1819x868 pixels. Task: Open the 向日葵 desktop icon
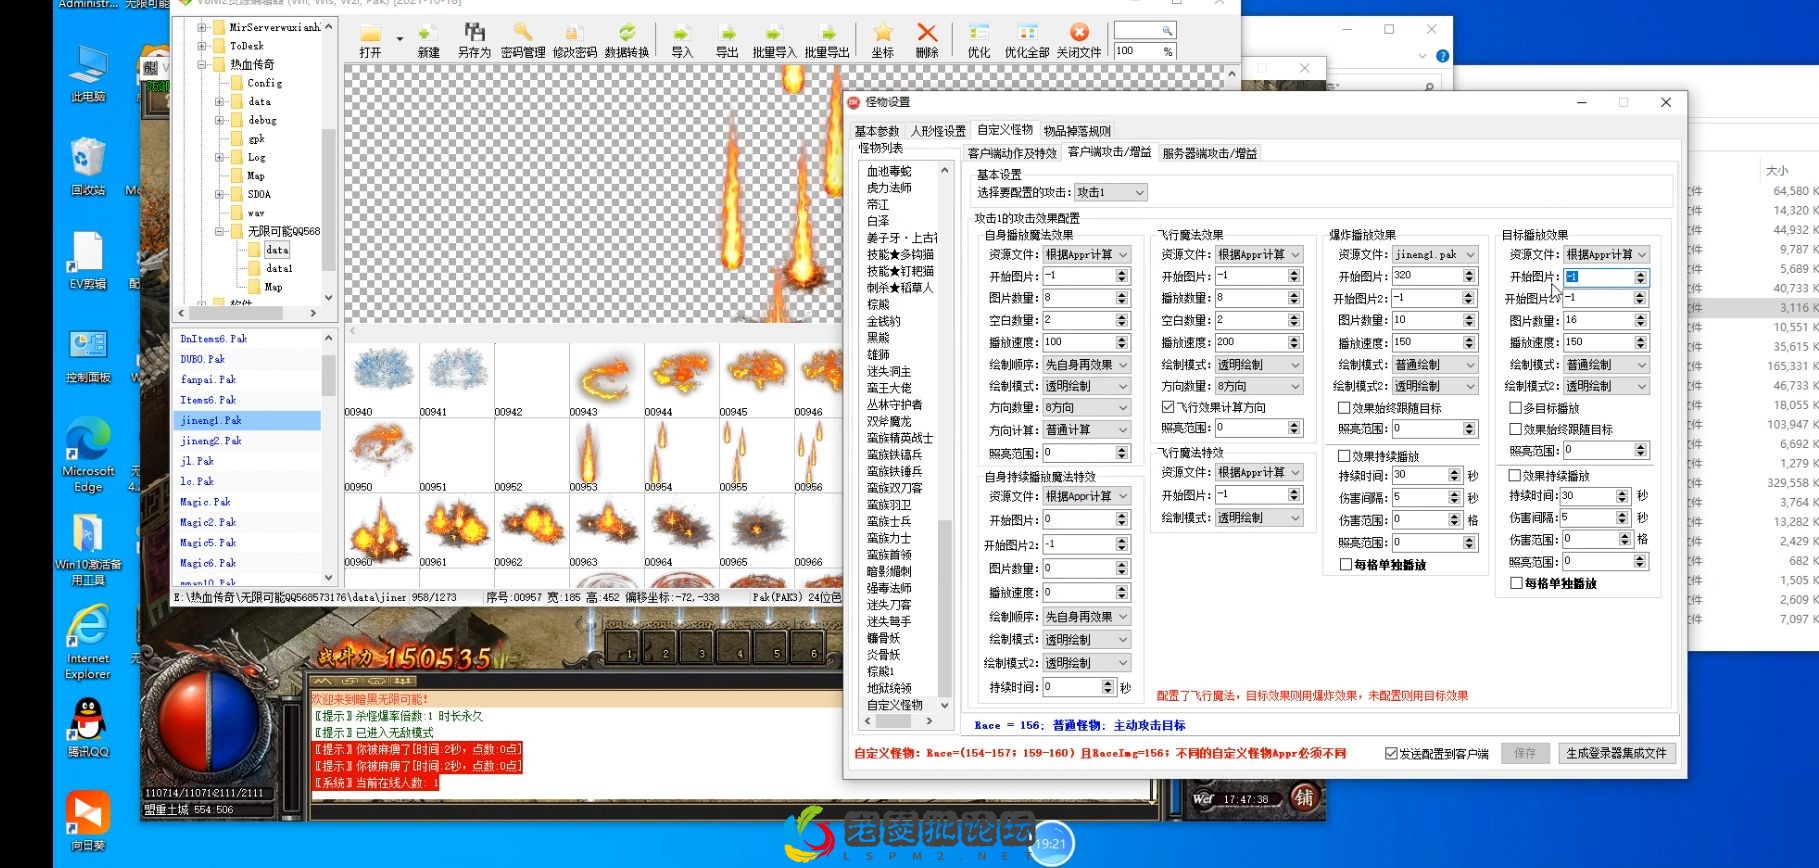pos(88,821)
